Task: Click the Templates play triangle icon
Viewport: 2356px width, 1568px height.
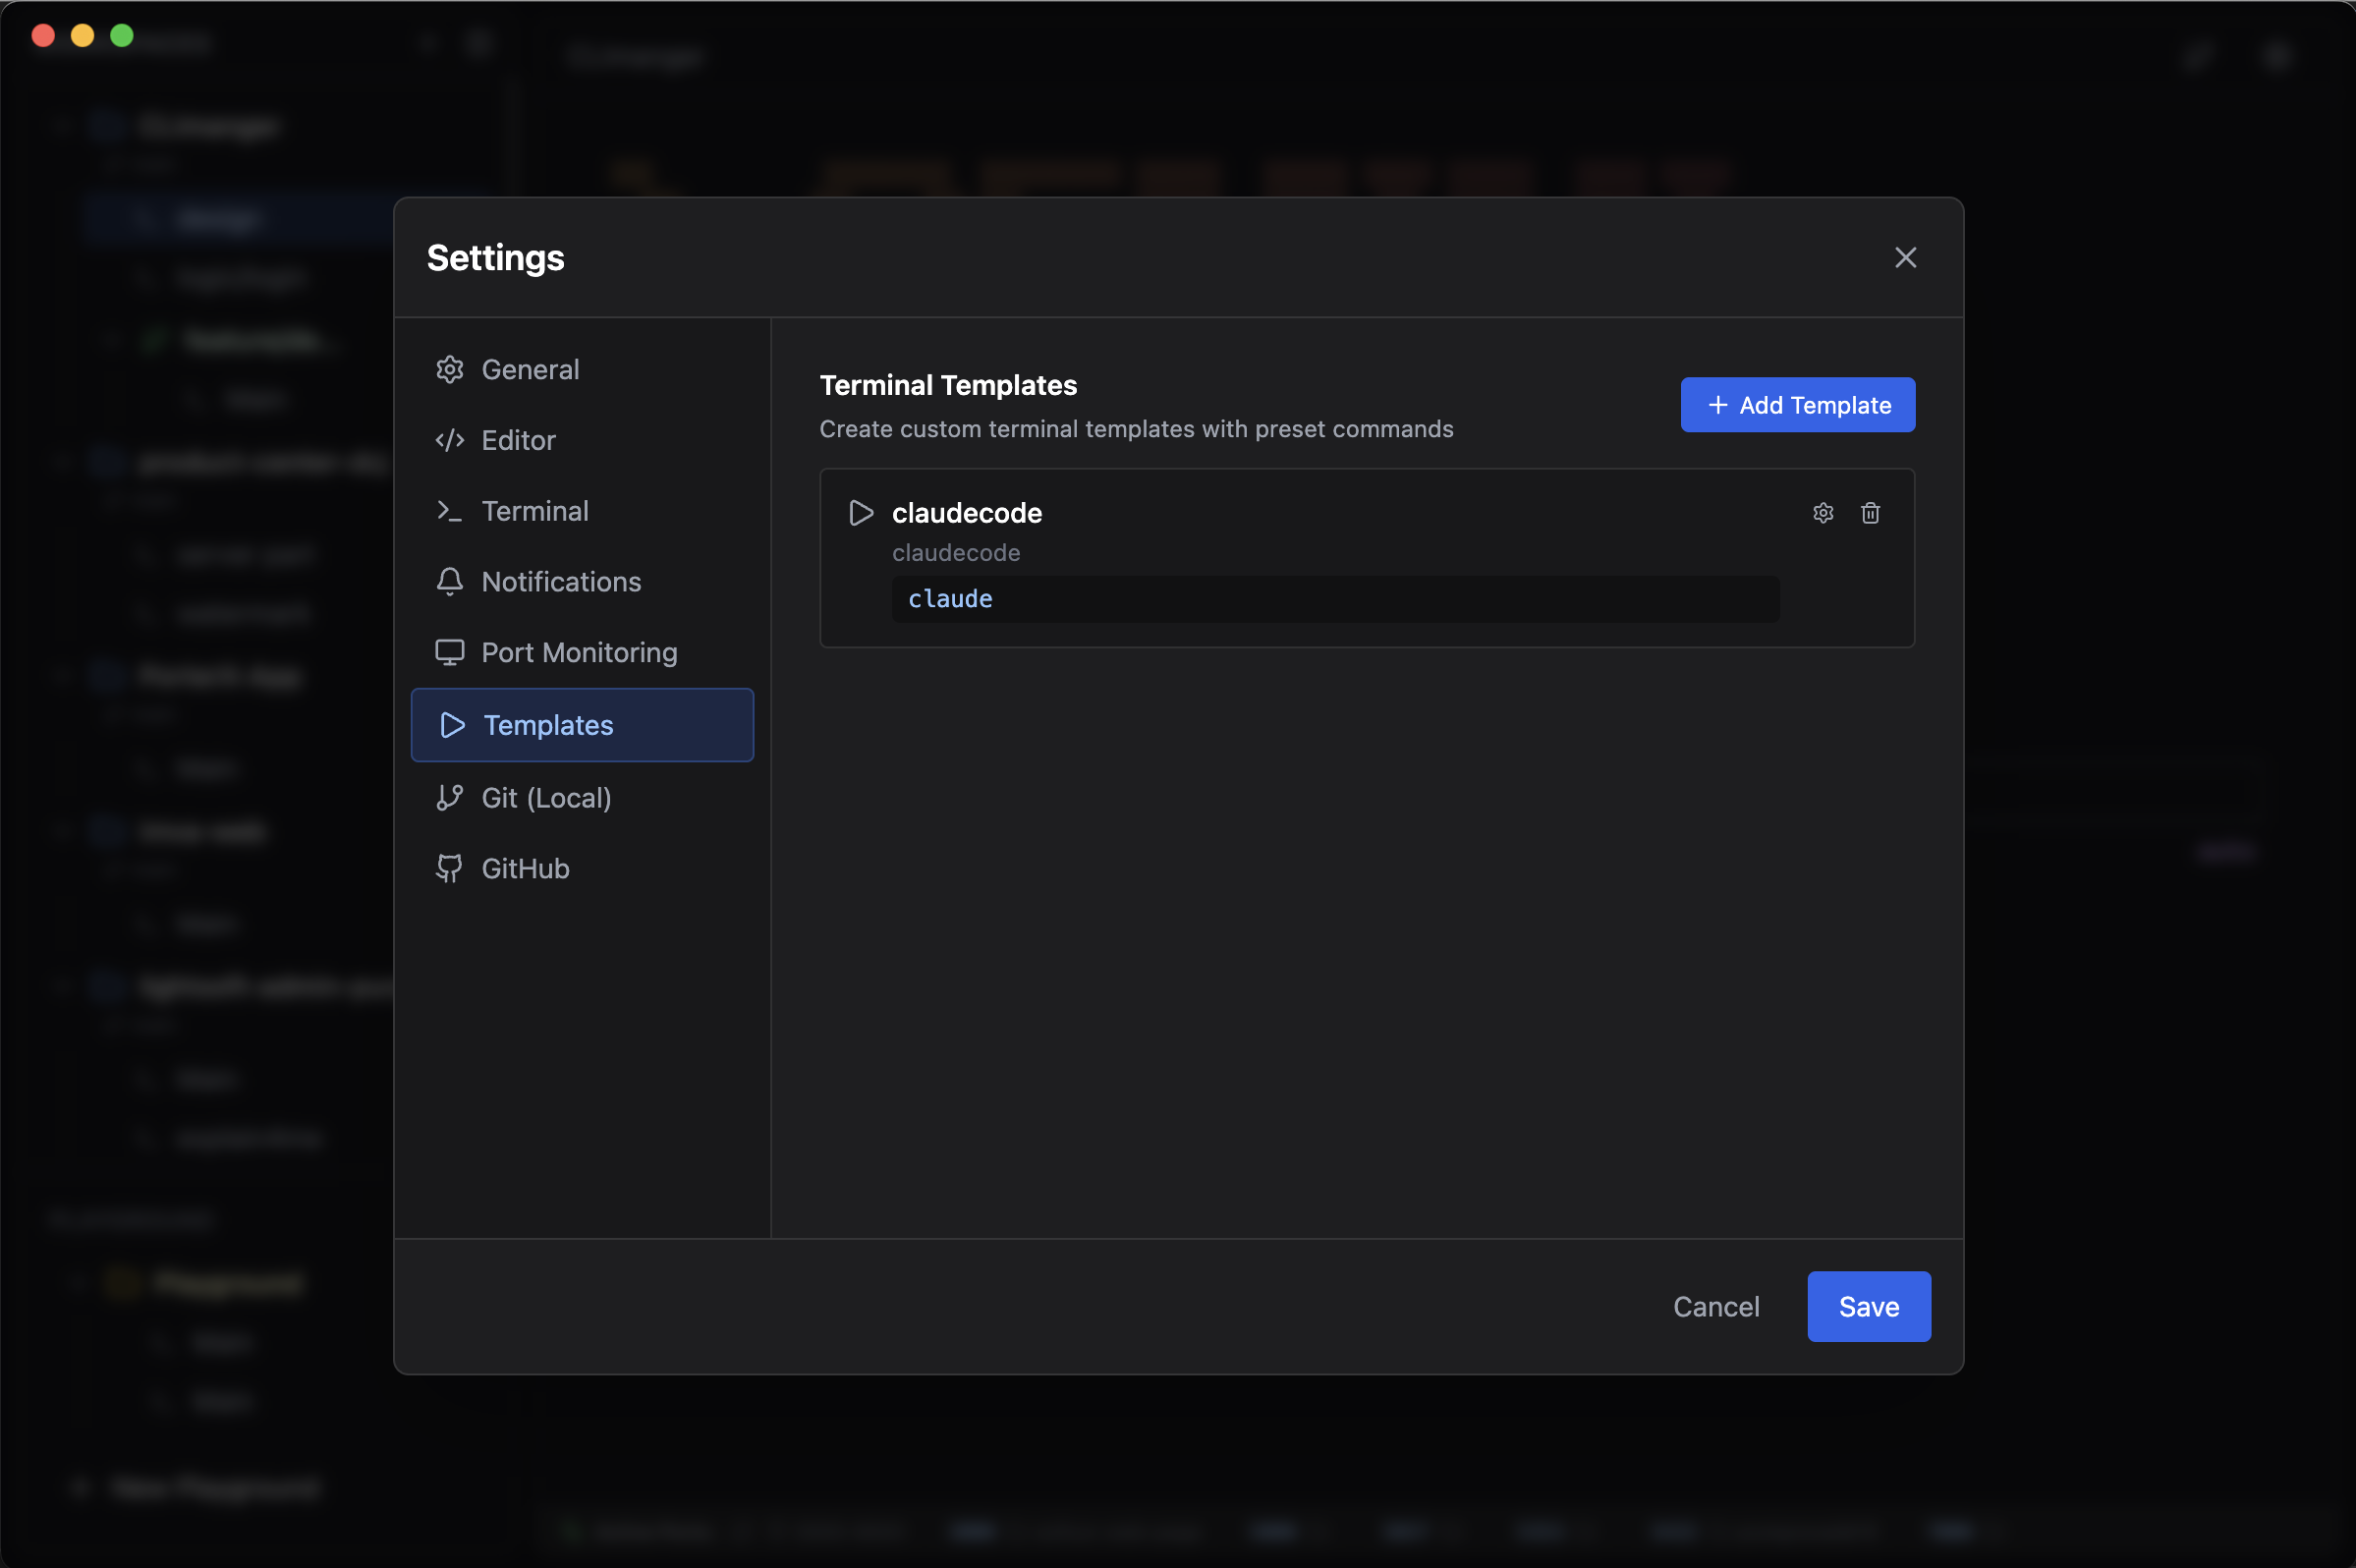Action: tap(451, 725)
